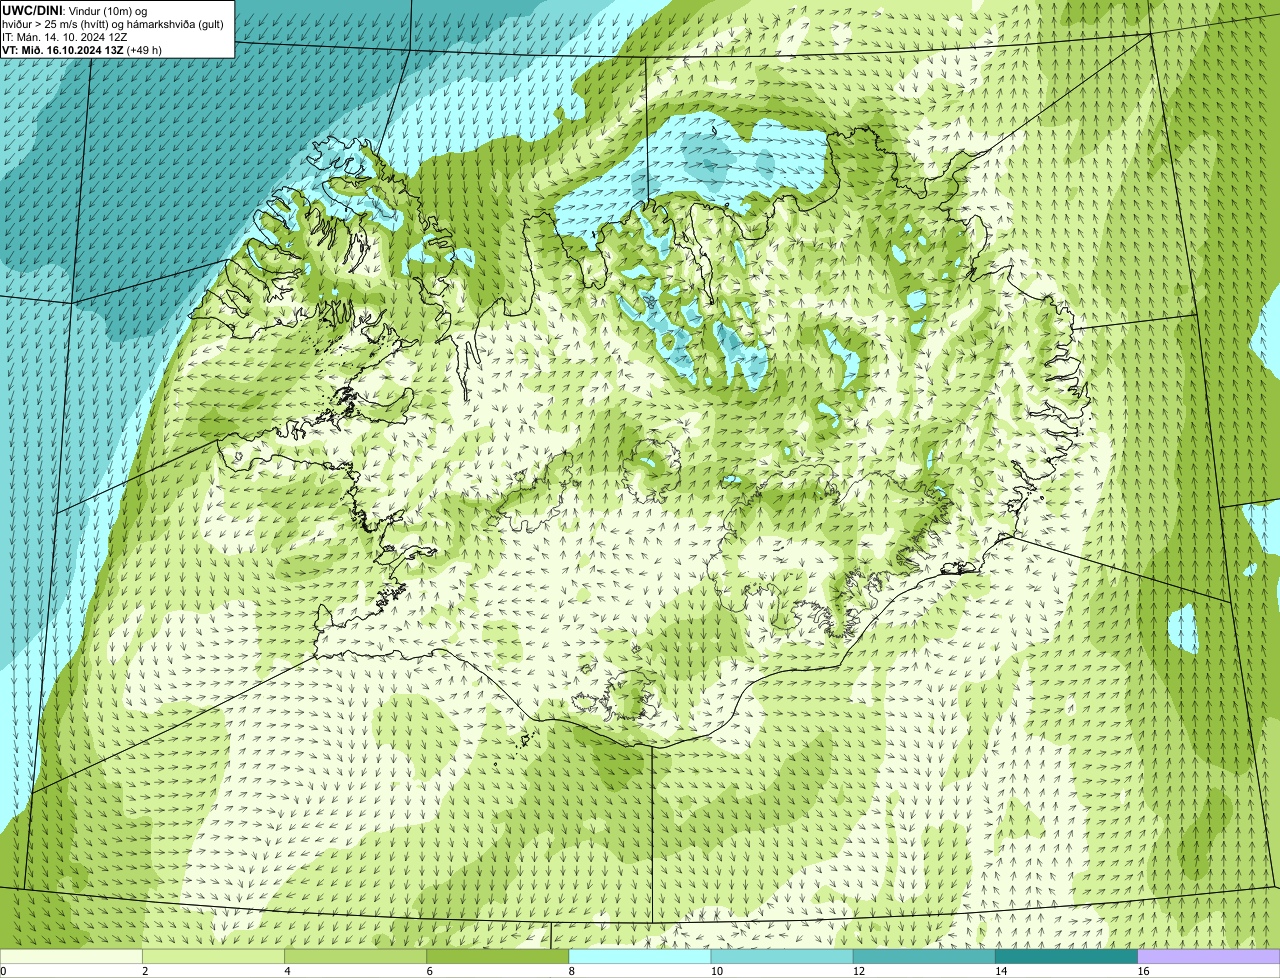Click the lavender legend swatch above 16 m/s
This screenshot has width=1280, height=978.
pos(1209,956)
